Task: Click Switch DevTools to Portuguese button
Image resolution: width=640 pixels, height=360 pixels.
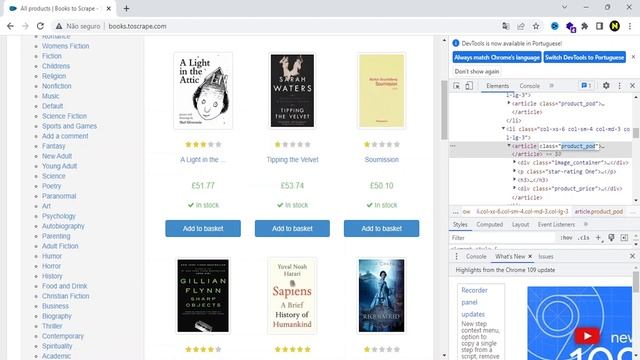Action: point(584,58)
